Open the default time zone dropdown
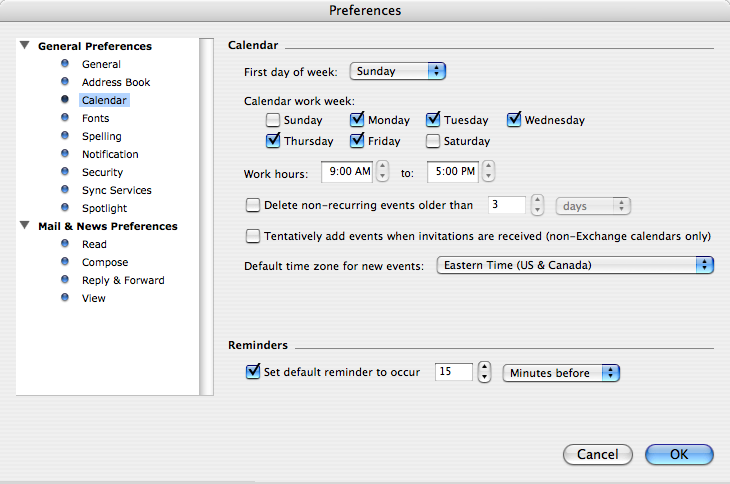 pyautogui.click(x=575, y=265)
